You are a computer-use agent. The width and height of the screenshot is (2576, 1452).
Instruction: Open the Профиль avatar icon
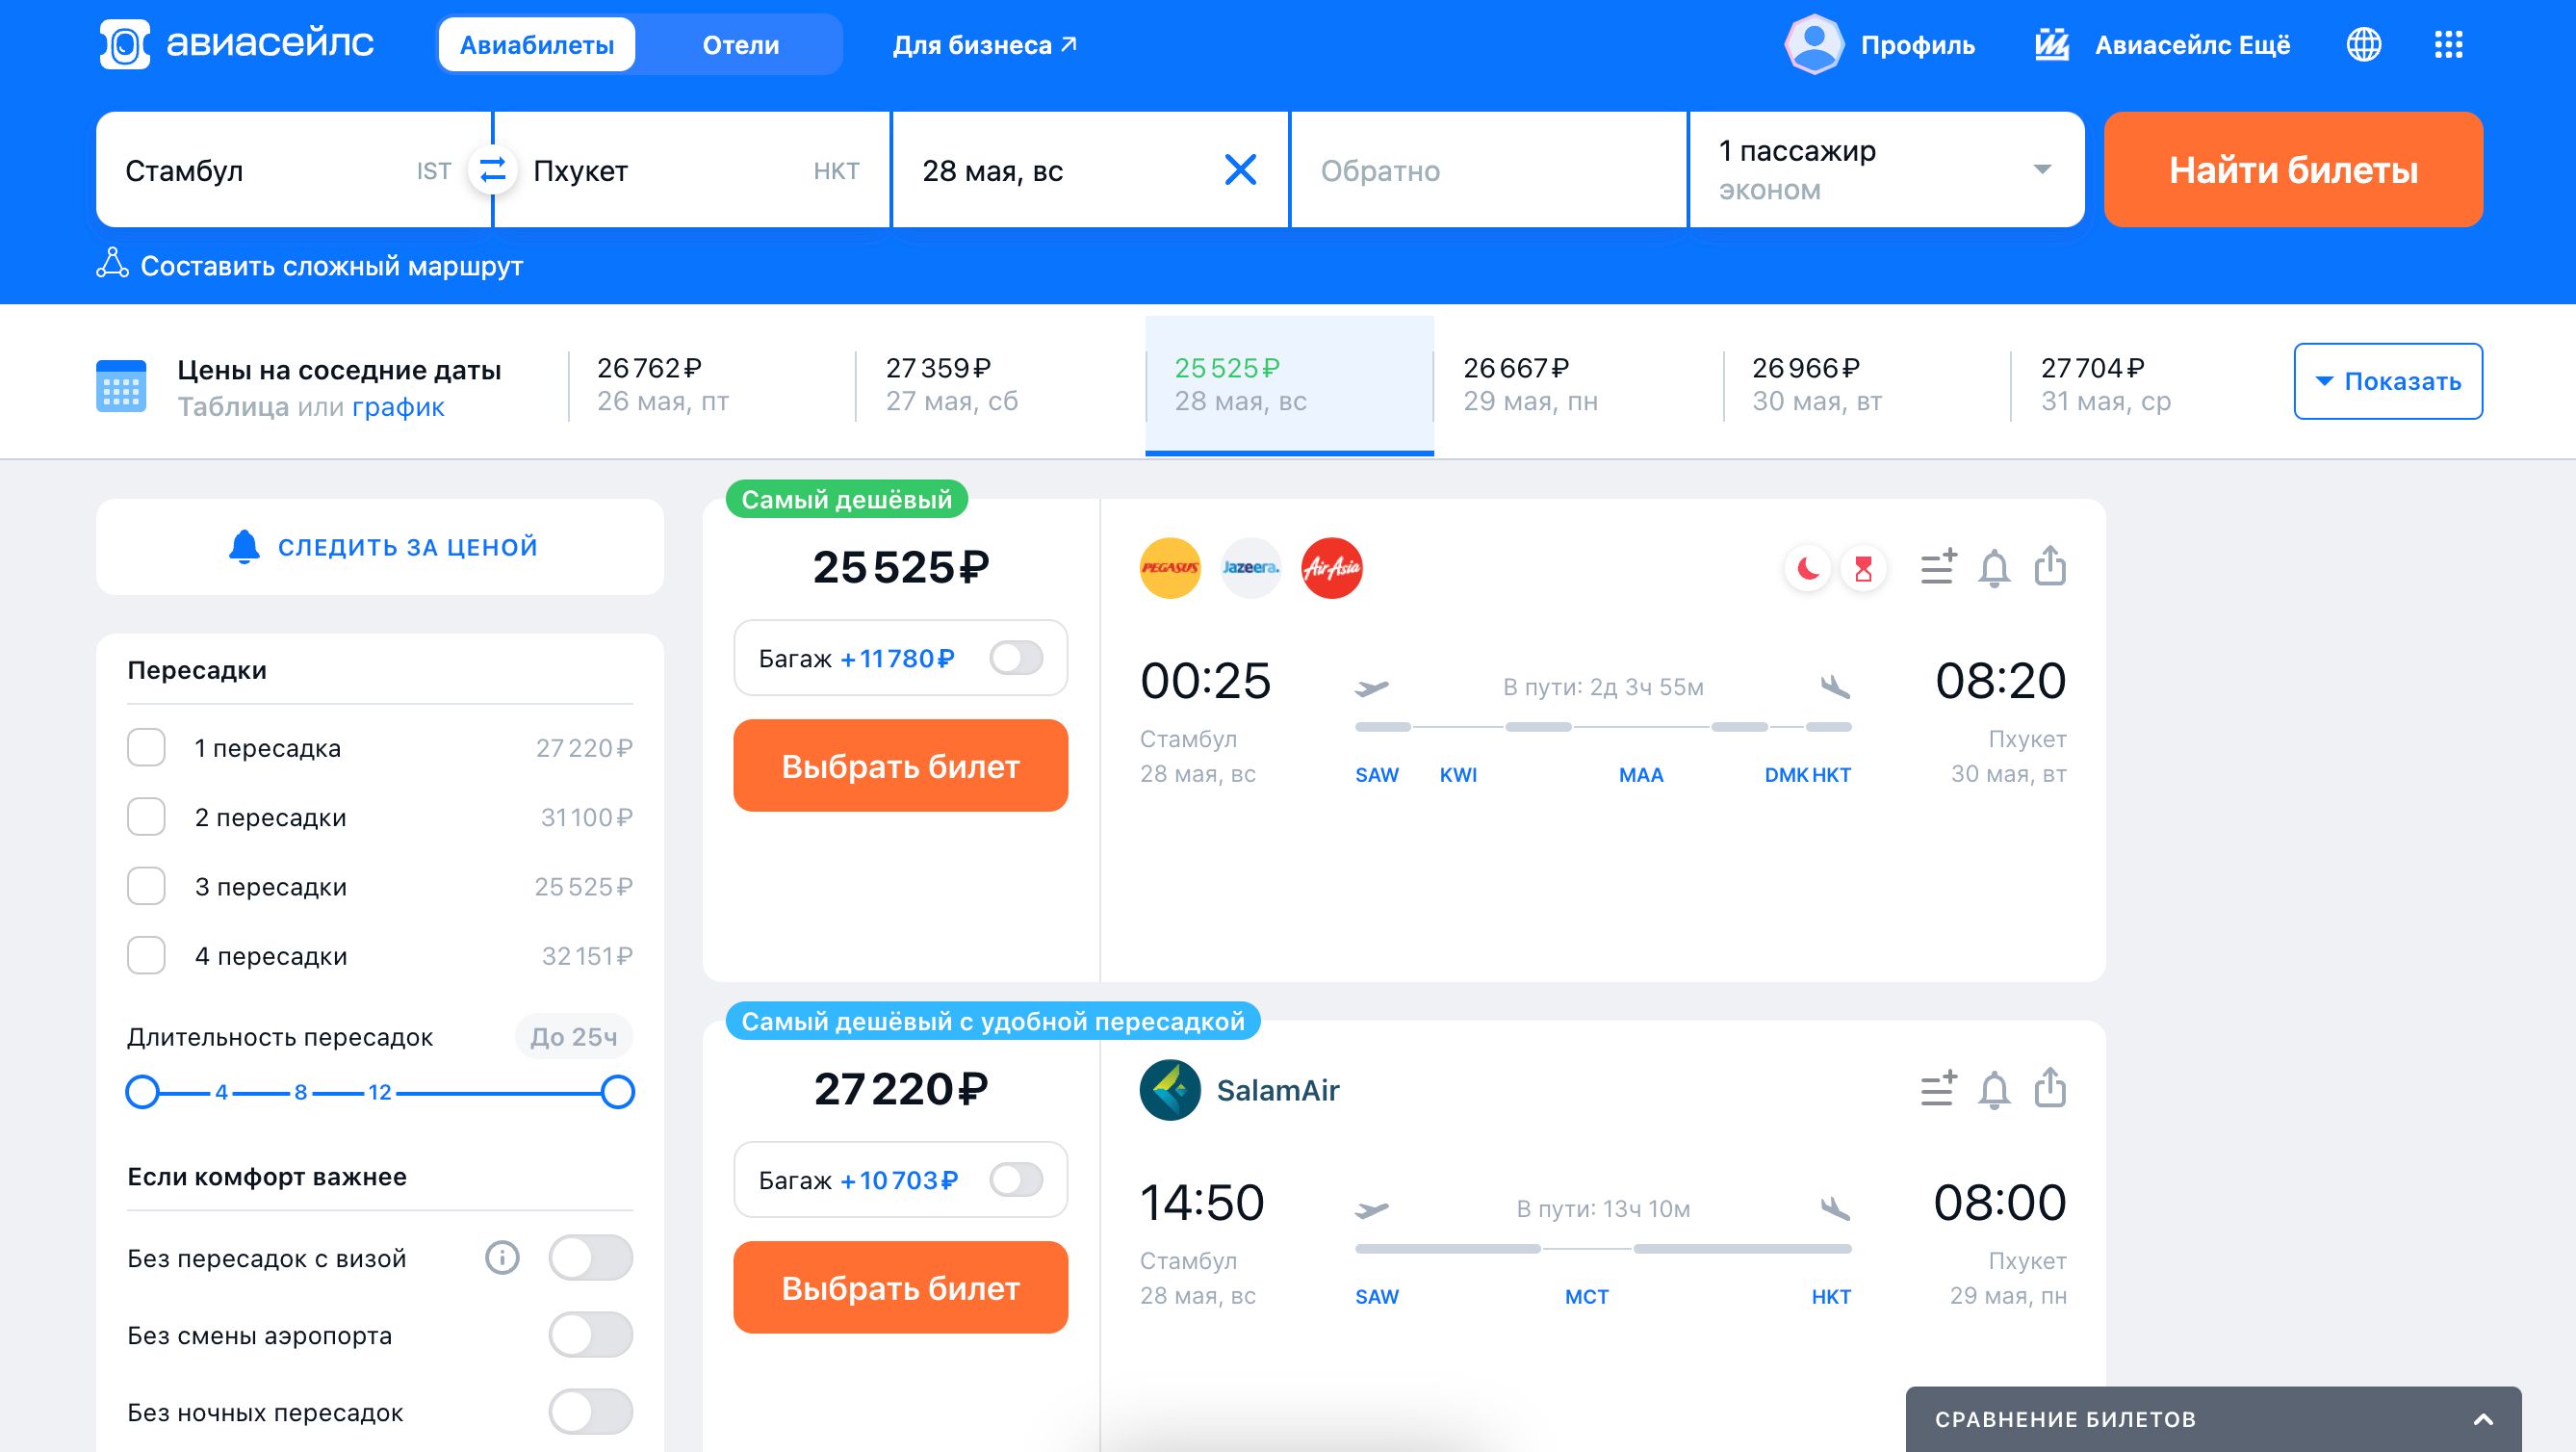pyautogui.click(x=1814, y=44)
